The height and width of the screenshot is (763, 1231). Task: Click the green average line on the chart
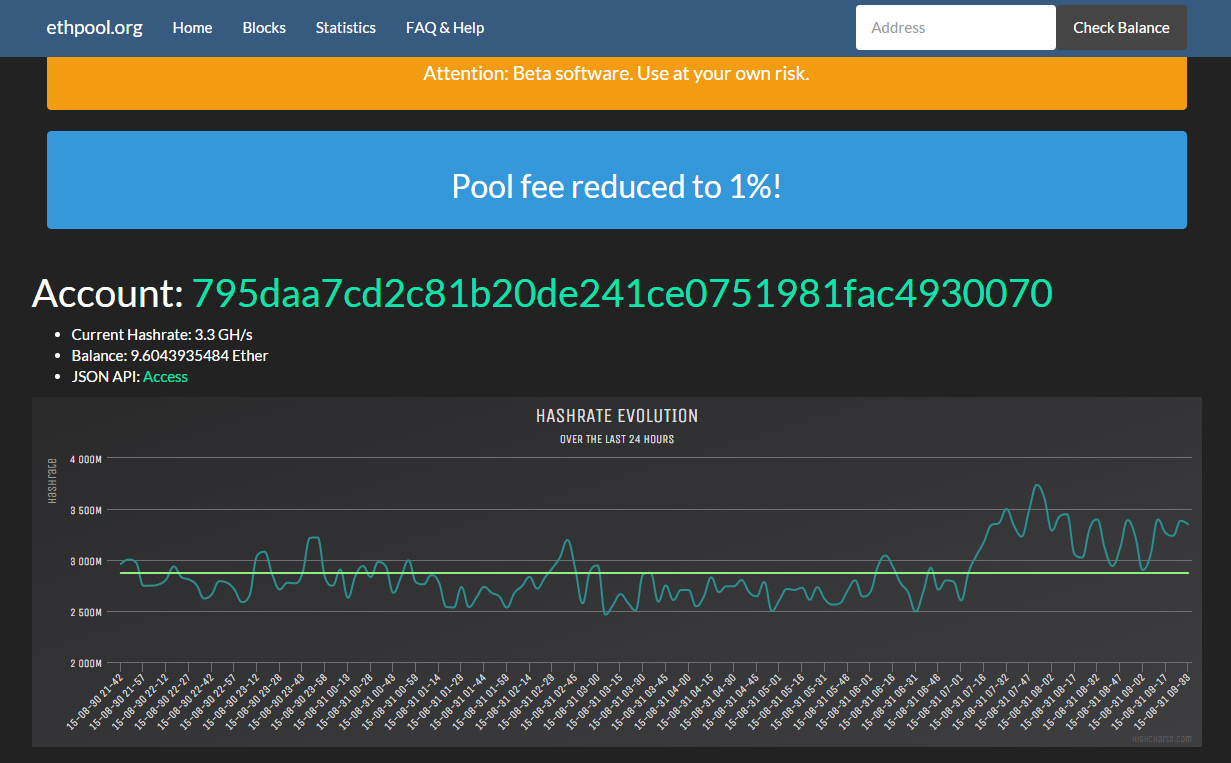500,573
